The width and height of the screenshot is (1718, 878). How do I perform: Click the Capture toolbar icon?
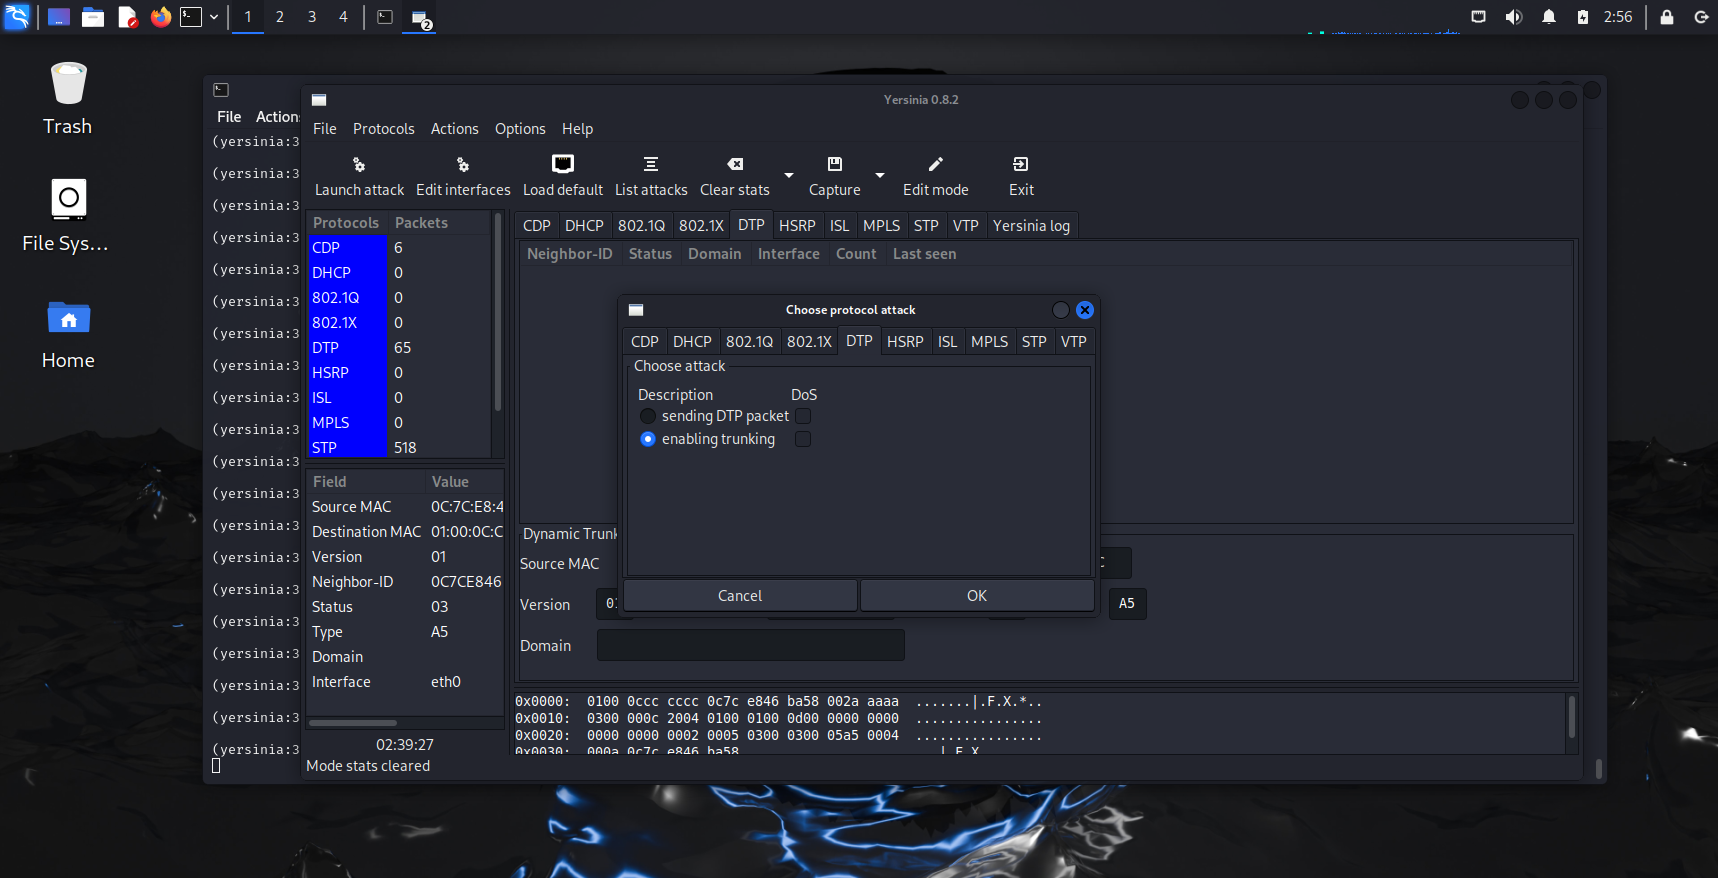pyautogui.click(x=834, y=164)
